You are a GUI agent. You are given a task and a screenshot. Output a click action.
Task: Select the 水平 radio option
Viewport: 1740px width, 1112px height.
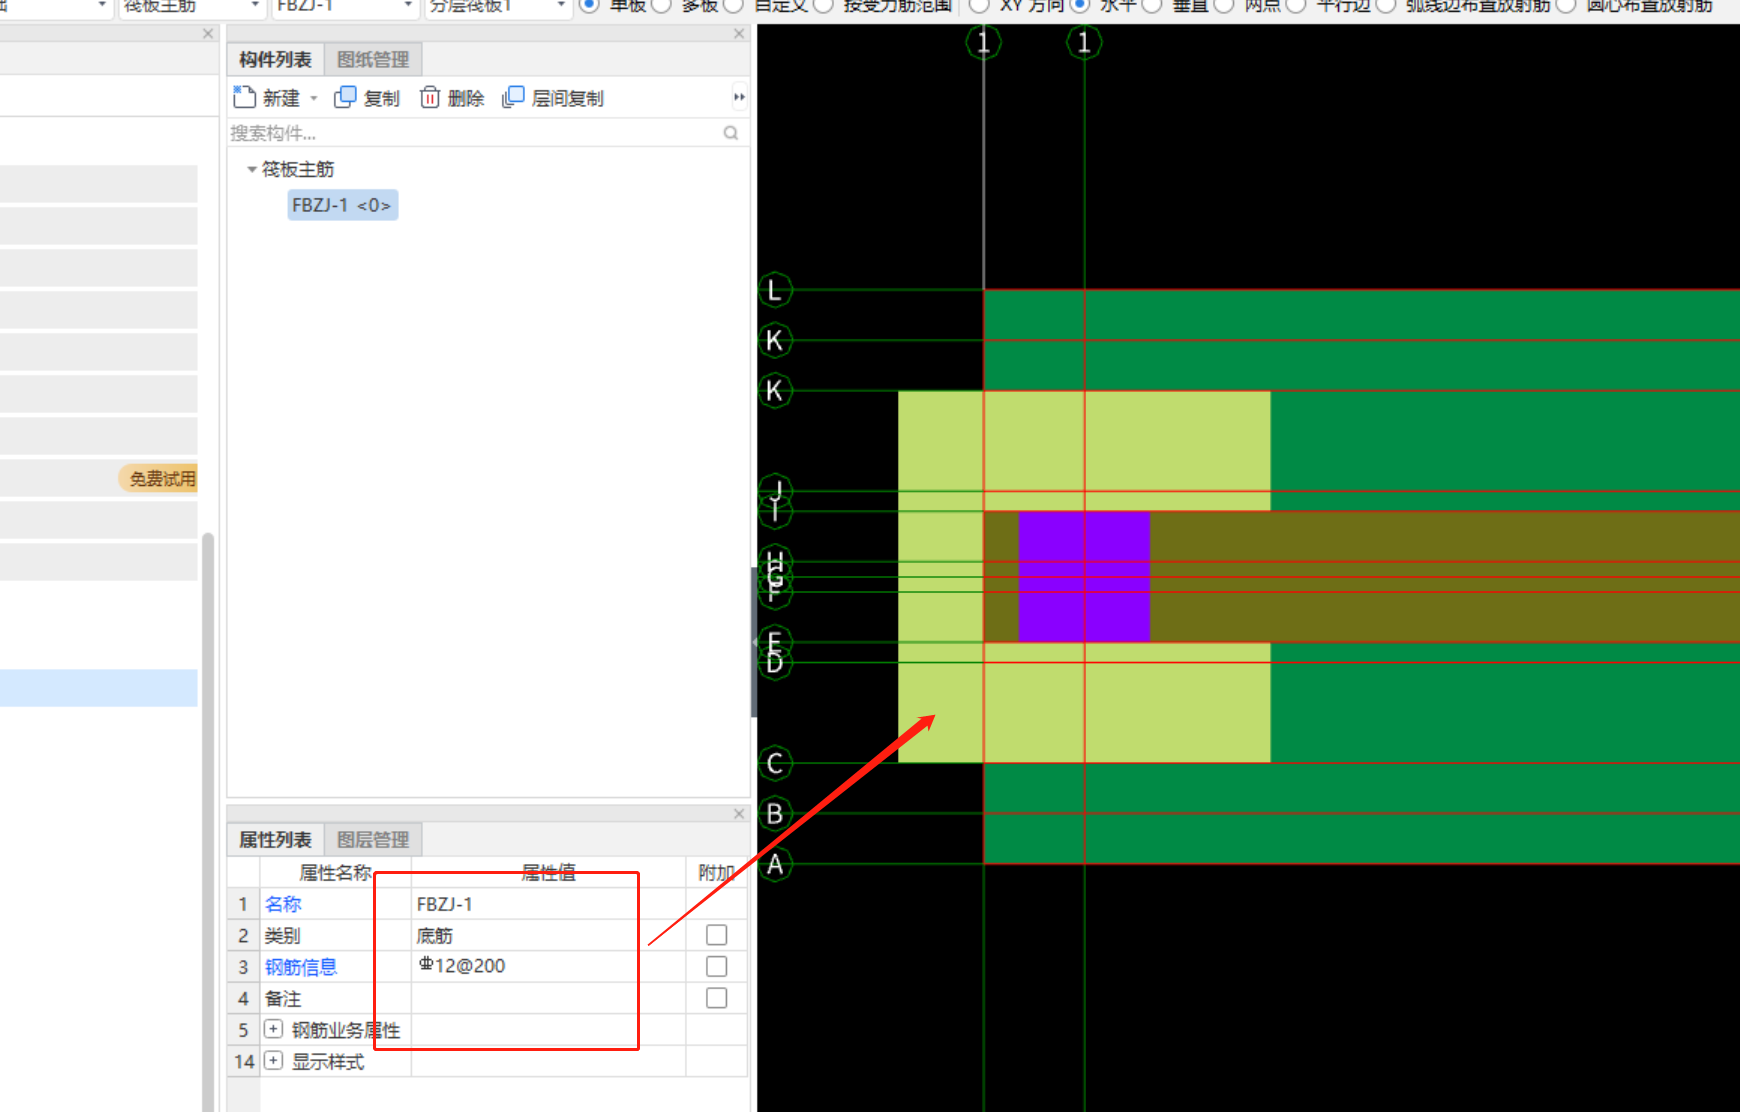pyautogui.click(x=1079, y=5)
